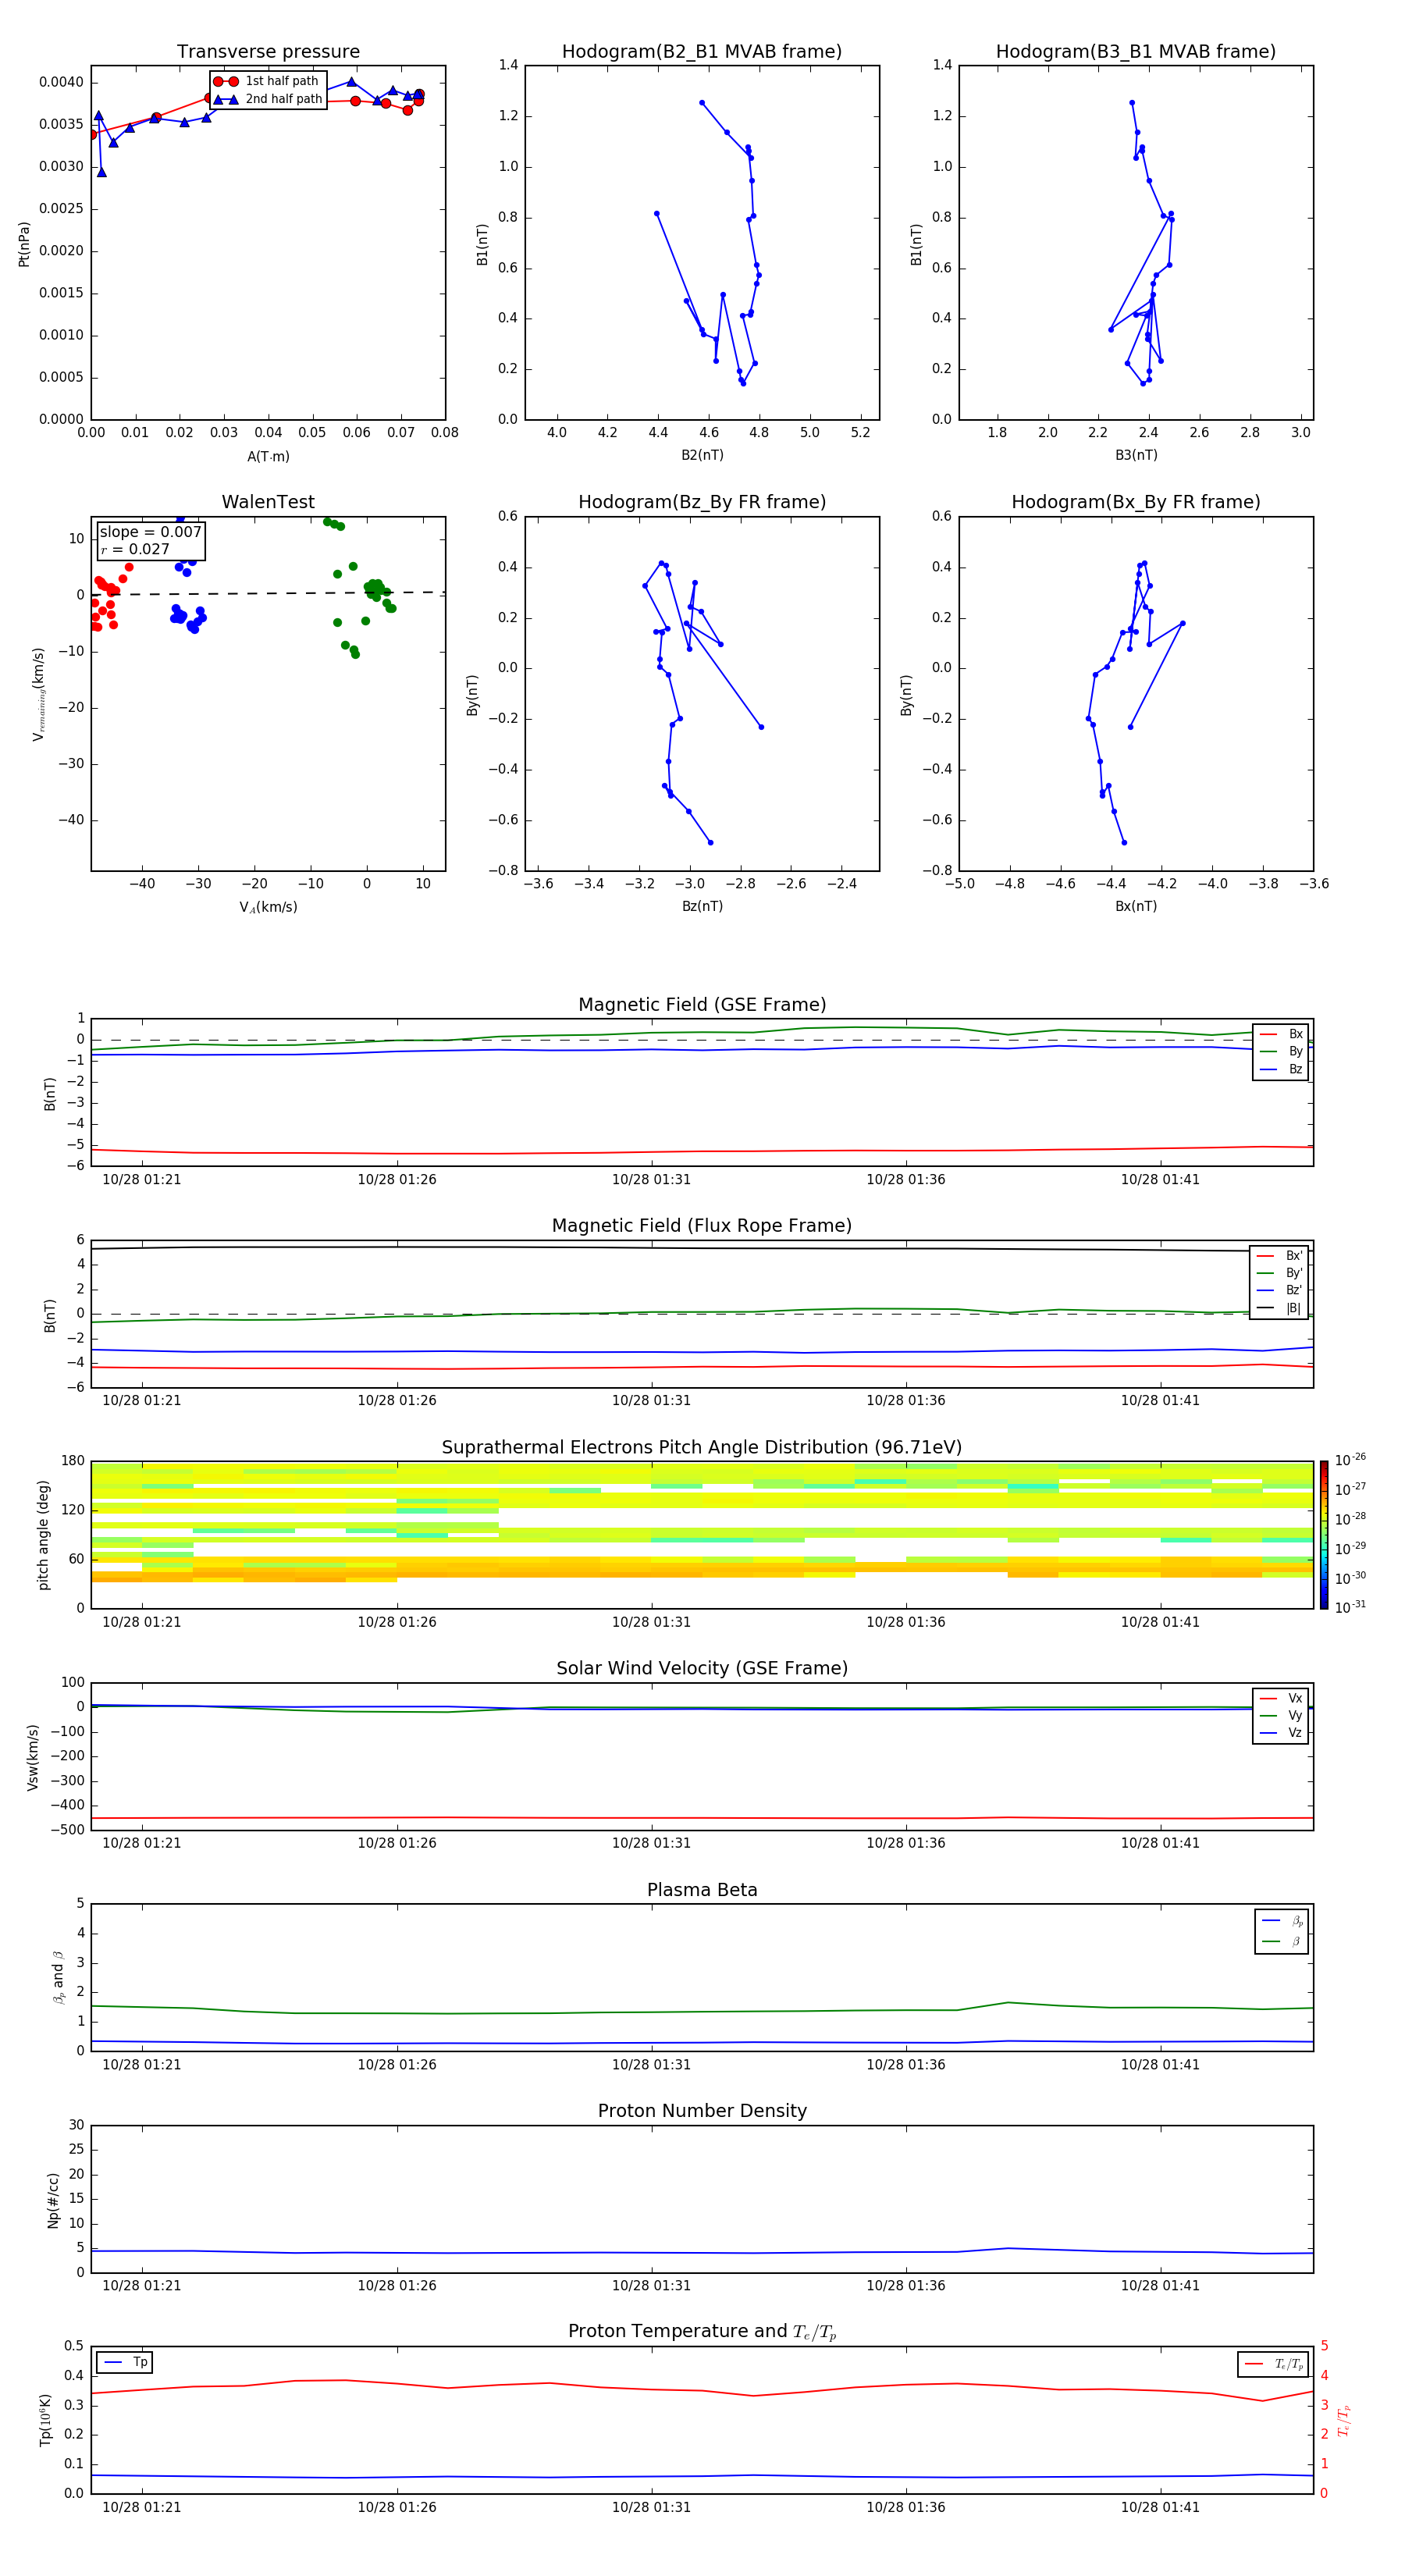Click the 'Vsw(km/s)' axis label
This screenshot has width=1405, height=2576.
pos(33,1757)
